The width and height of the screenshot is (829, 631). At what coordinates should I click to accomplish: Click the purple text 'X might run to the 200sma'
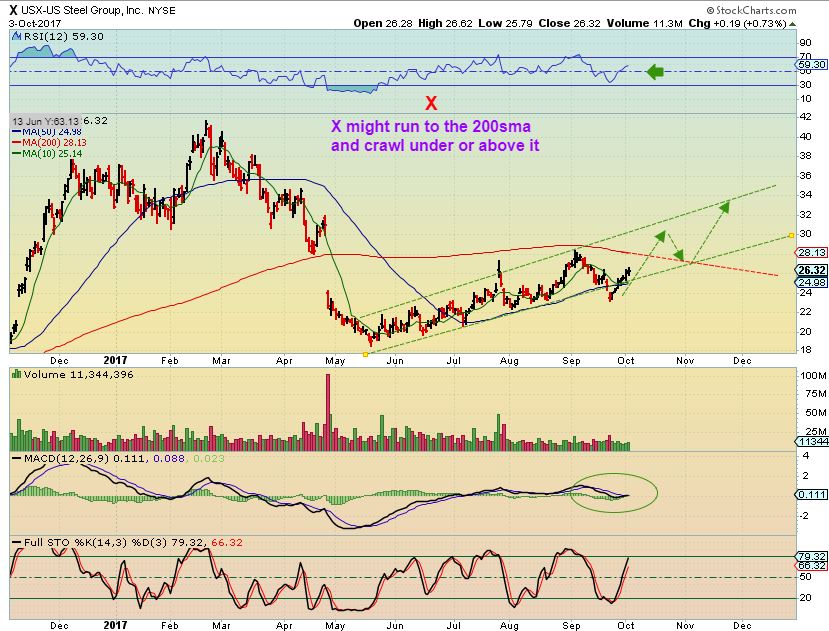(x=431, y=126)
